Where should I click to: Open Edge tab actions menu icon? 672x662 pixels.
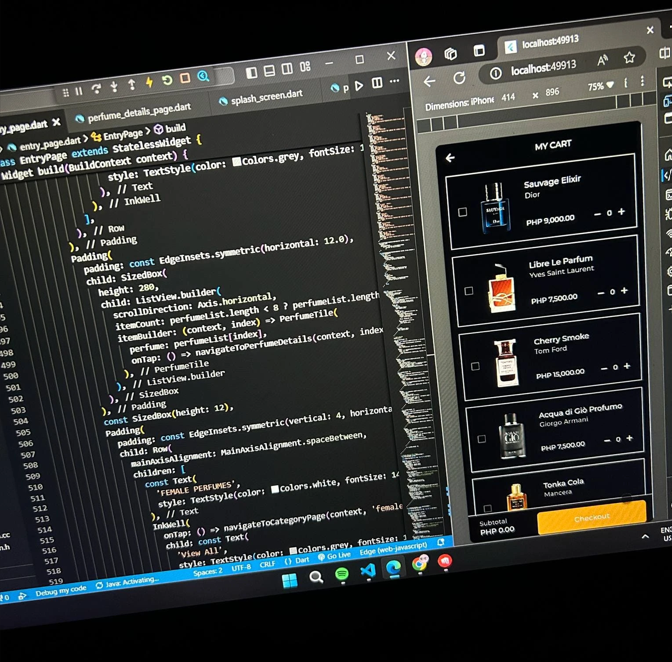[x=479, y=51]
